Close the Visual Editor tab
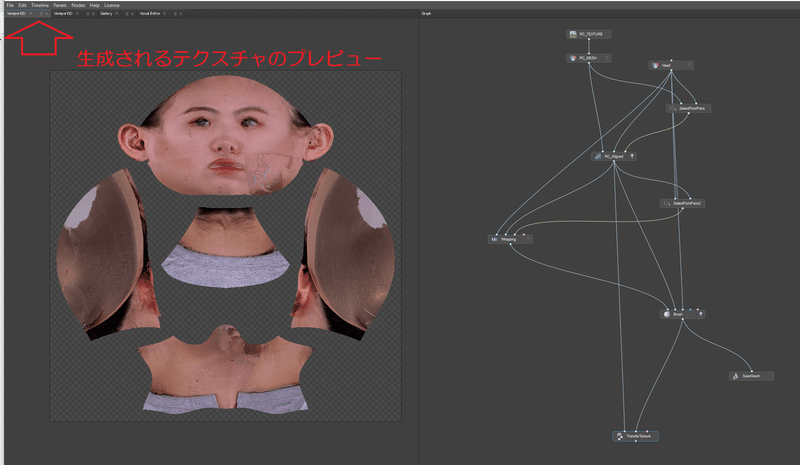This screenshot has width=800, height=465. tap(181, 14)
